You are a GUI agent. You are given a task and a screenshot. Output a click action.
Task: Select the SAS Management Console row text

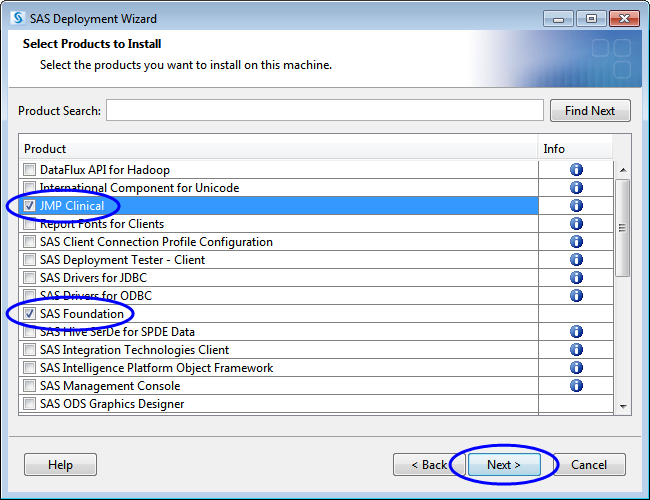[110, 386]
